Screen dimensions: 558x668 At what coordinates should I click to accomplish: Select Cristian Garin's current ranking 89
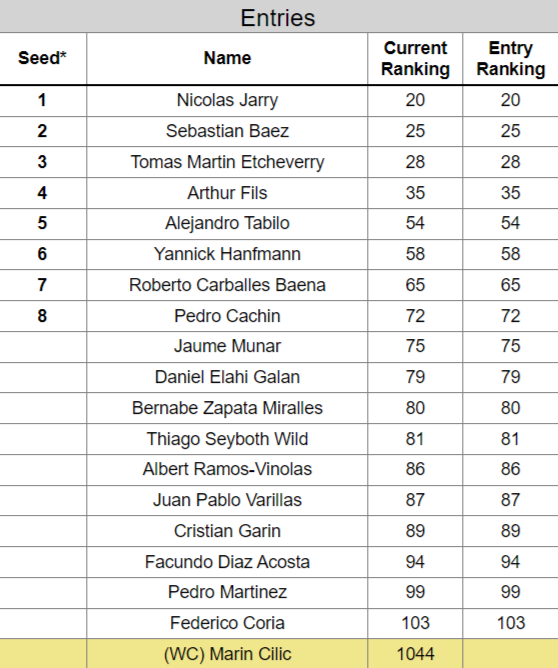pyautogui.click(x=415, y=531)
